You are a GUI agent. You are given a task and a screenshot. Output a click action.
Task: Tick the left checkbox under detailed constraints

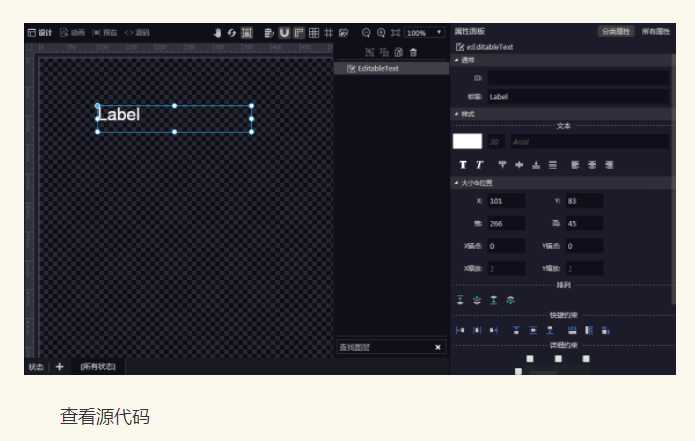coord(530,359)
